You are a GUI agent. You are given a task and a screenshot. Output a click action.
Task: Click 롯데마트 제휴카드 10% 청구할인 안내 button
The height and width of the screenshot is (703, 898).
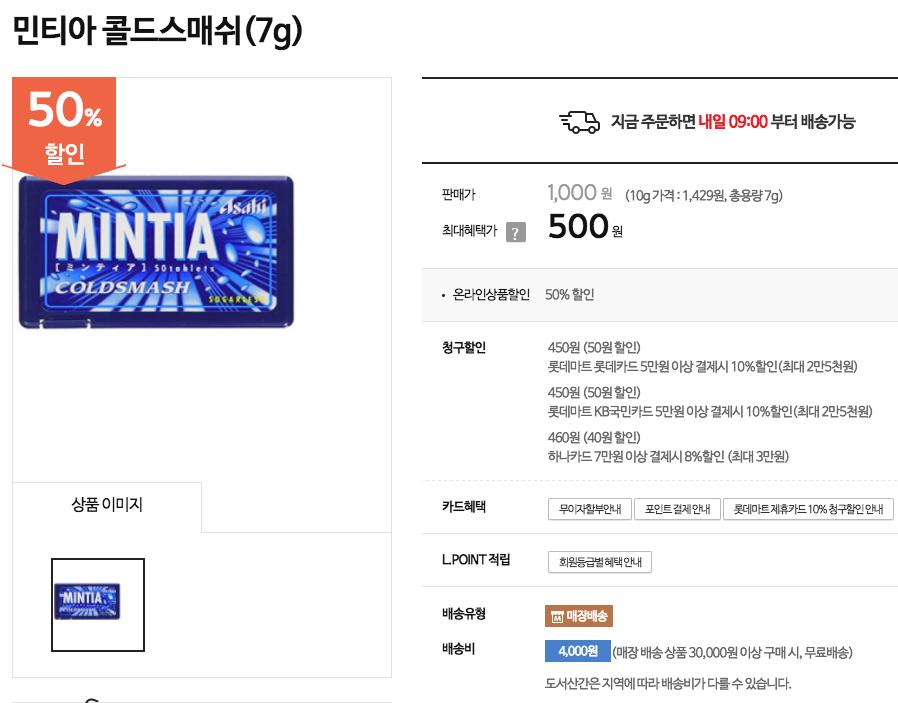tap(808, 509)
